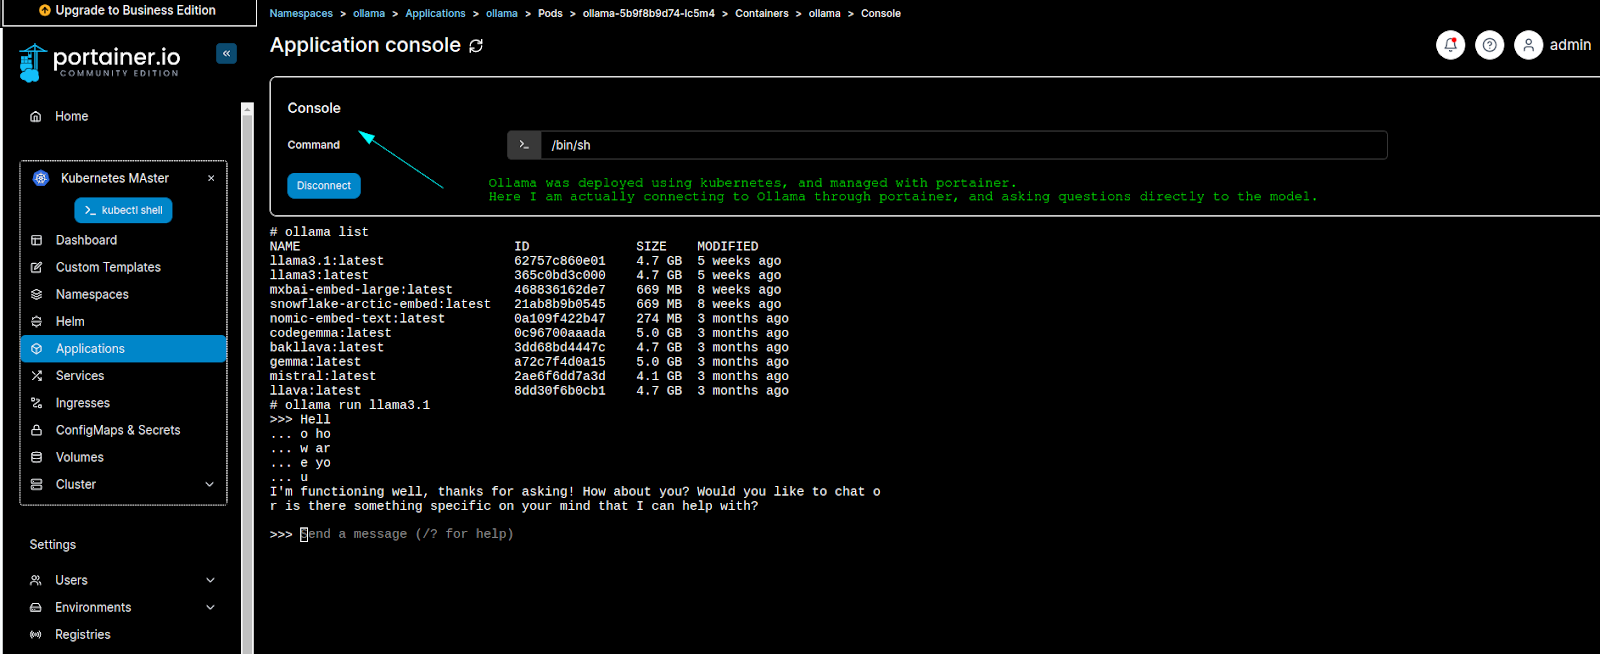Image resolution: width=1600 pixels, height=654 pixels.
Task: Click the Cluster server icon
Action: (x=36, y=484)
